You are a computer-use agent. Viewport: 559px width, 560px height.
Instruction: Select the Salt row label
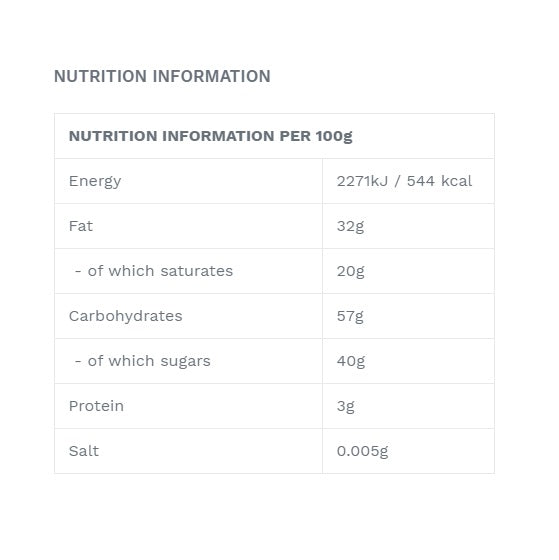[84, 451]
